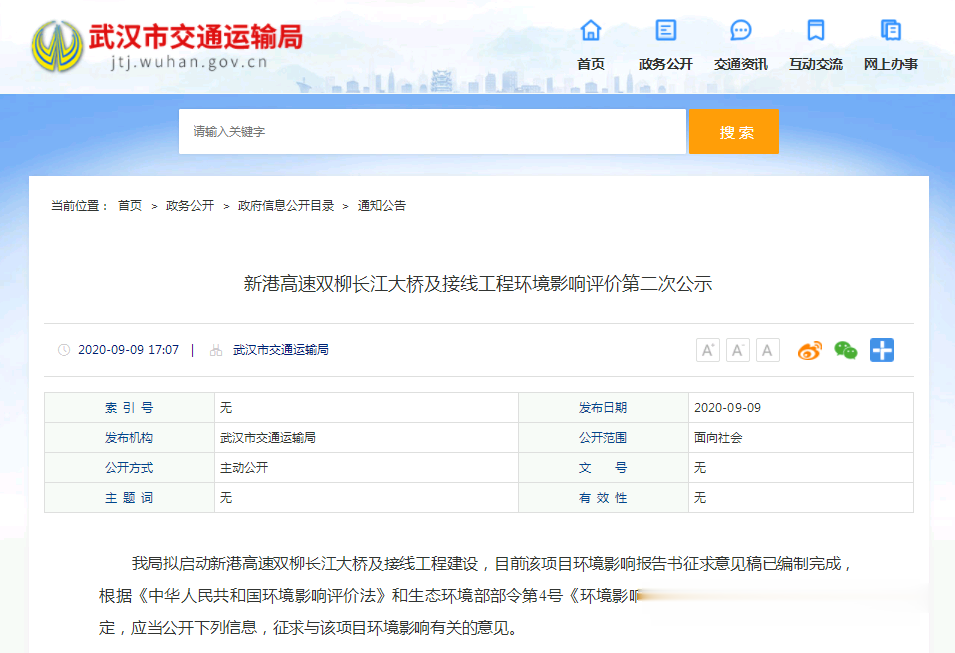The height and width of the screenshot is (653, 955).
Task: Click the 武汉市交通运输局 source link
Action: click(281, 349)
